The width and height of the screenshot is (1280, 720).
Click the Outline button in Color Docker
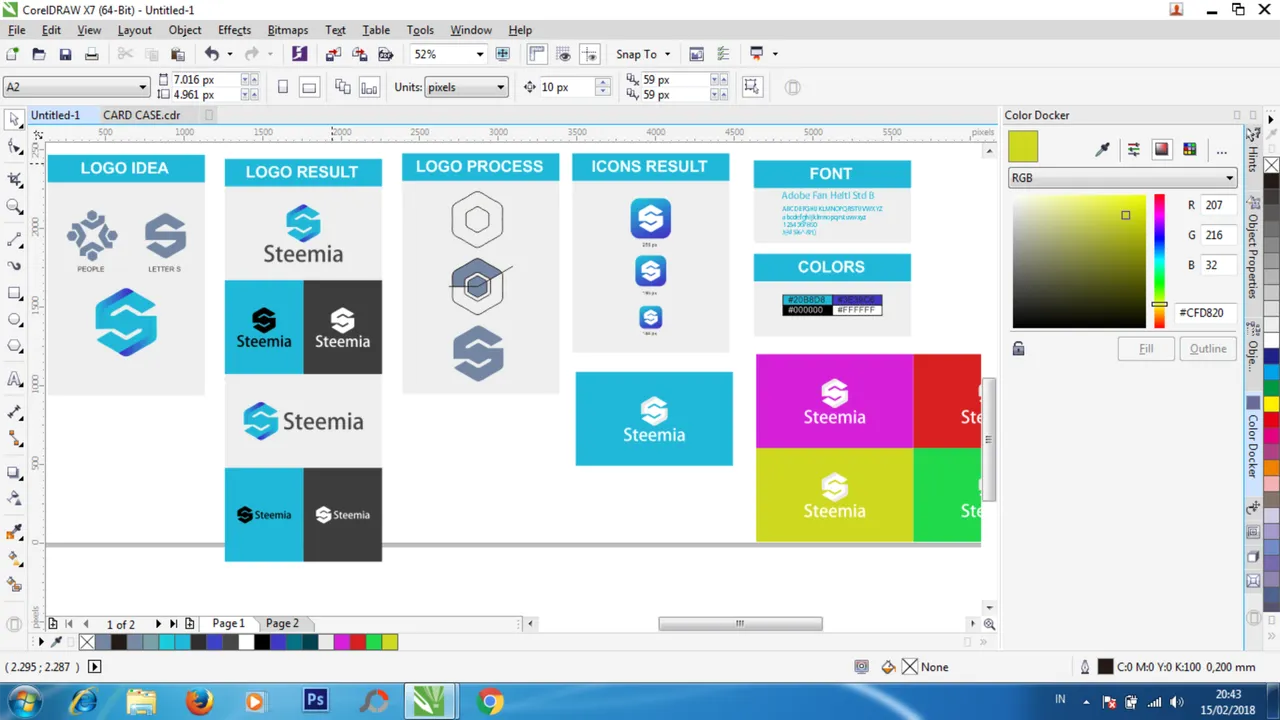pos(1208,348)
